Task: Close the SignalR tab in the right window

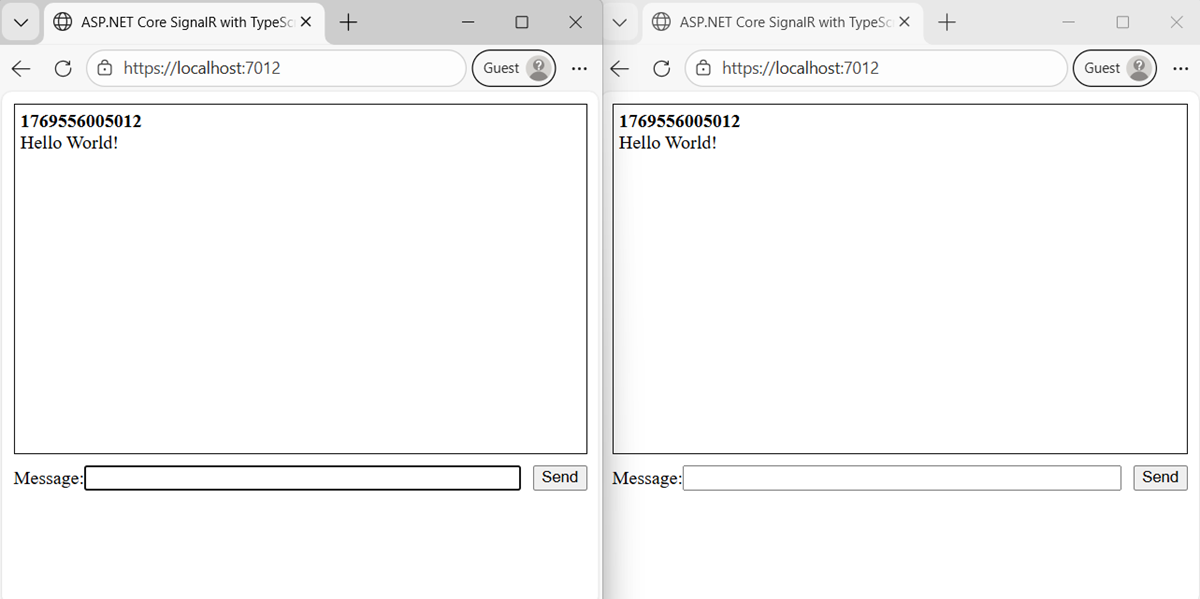Action: point(904,22)
